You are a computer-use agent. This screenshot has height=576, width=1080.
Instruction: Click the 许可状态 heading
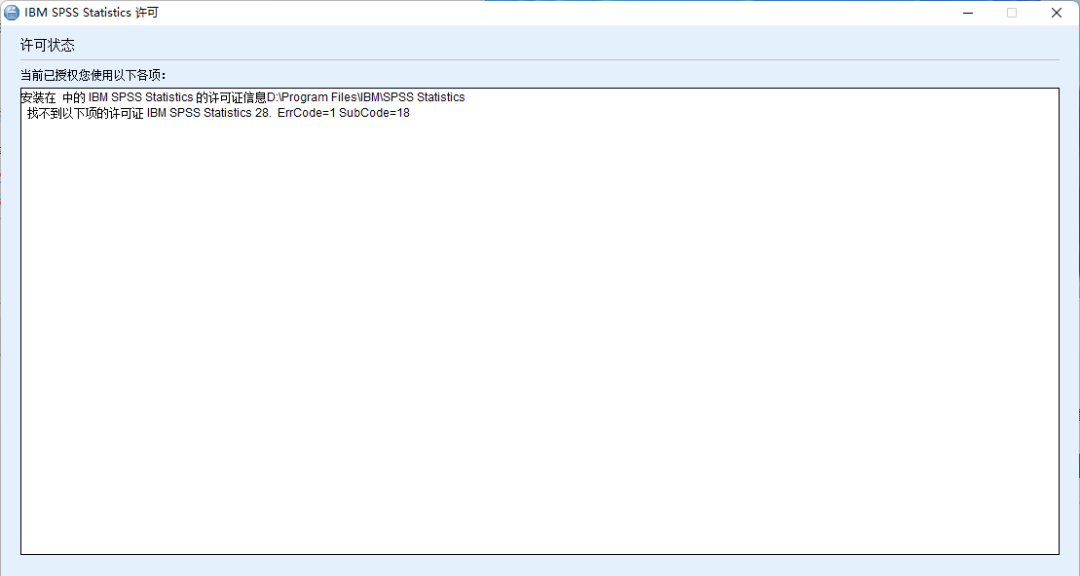tap(48, 45)
